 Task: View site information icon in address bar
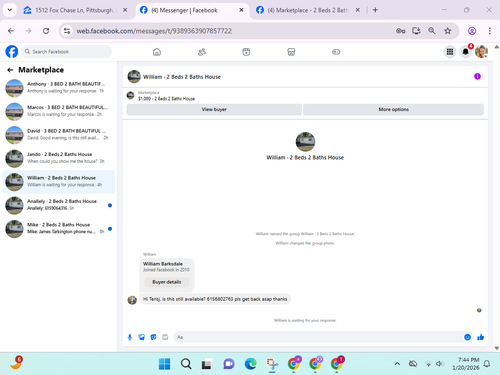[67, 31]
